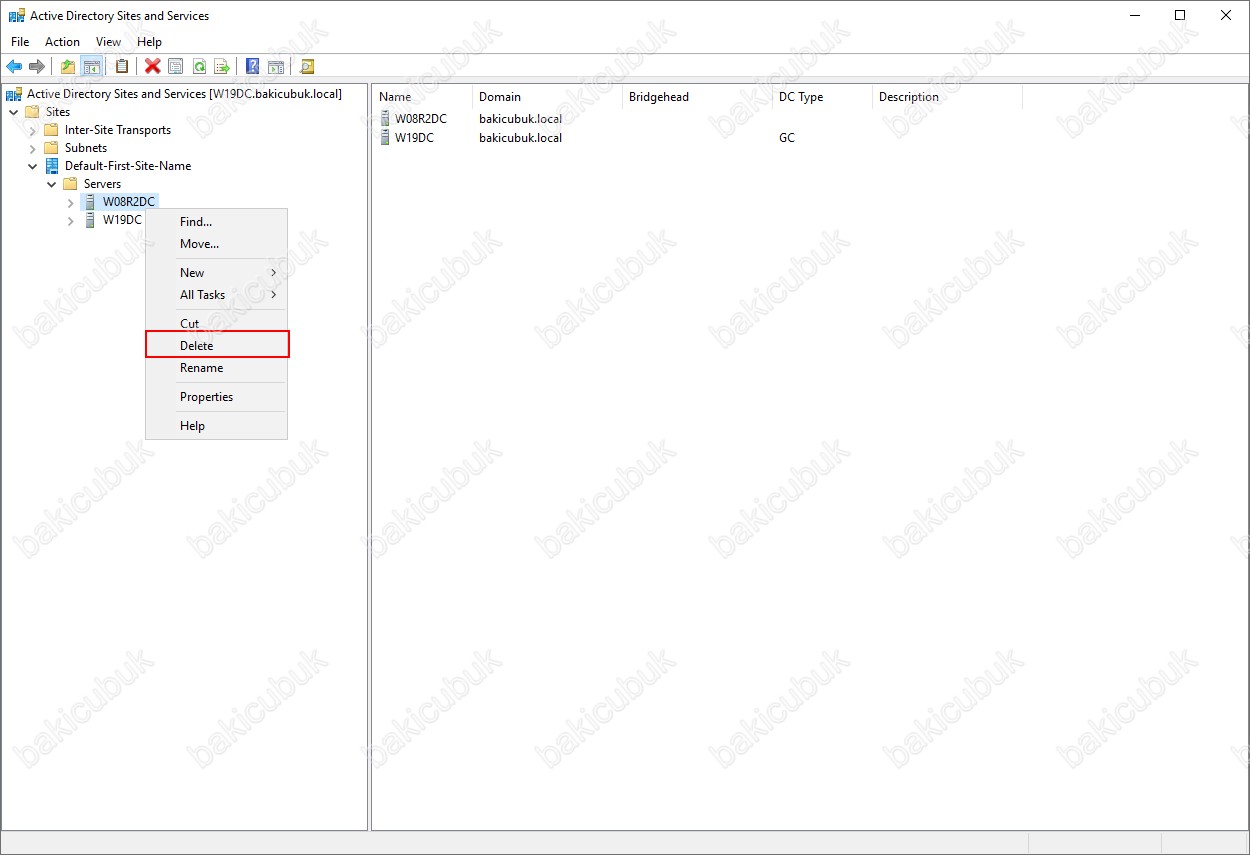This screenshot has height=855, width=1250.
Task: Click the Up one level folder icon
Action: tap(68, 67)
